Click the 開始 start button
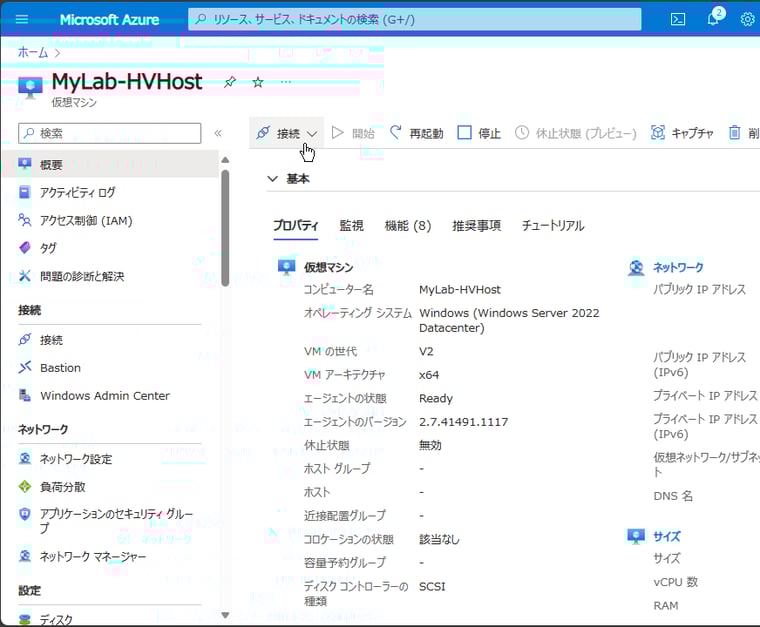 (x=353, y=133)
